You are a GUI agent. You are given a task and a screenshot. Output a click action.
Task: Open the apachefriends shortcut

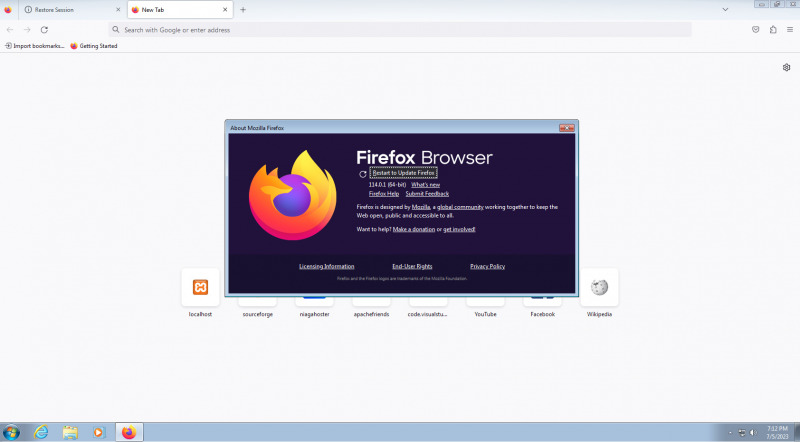click(x=371, y=306)
